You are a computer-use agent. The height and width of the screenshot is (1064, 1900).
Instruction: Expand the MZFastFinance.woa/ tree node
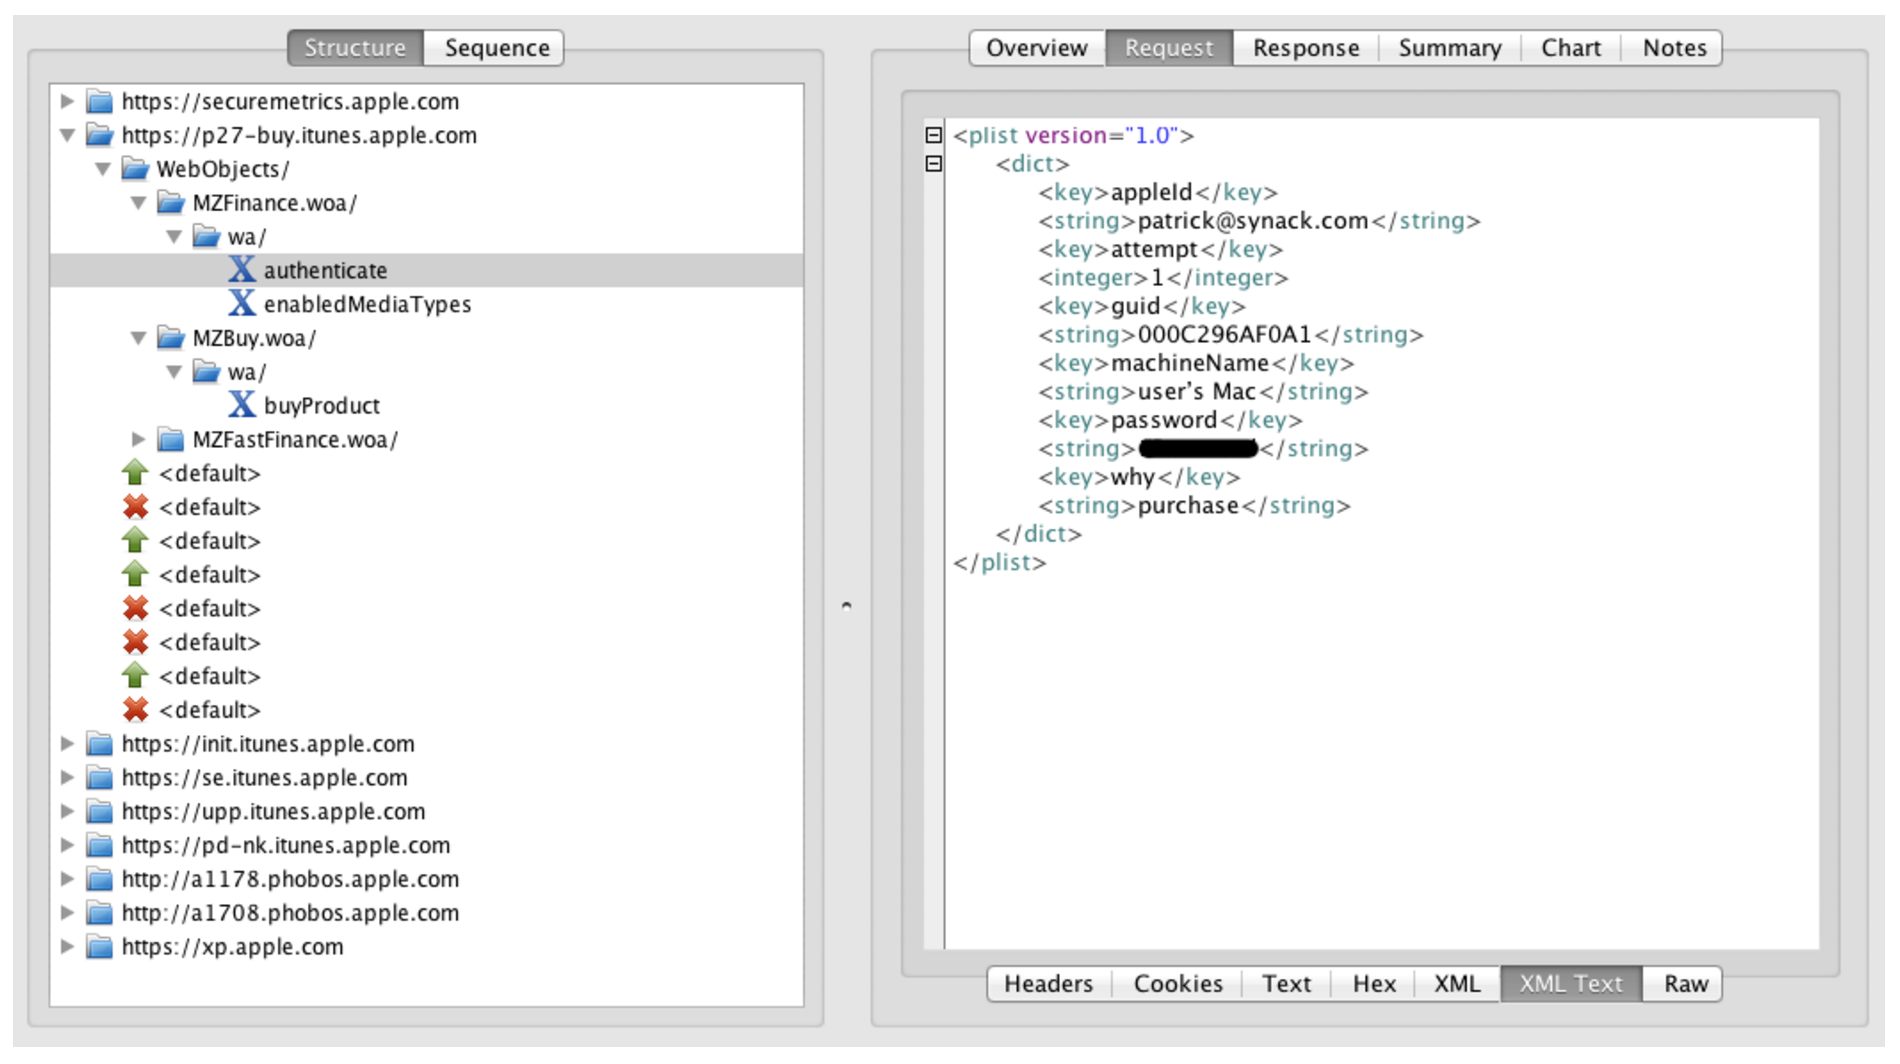[139, 439]
